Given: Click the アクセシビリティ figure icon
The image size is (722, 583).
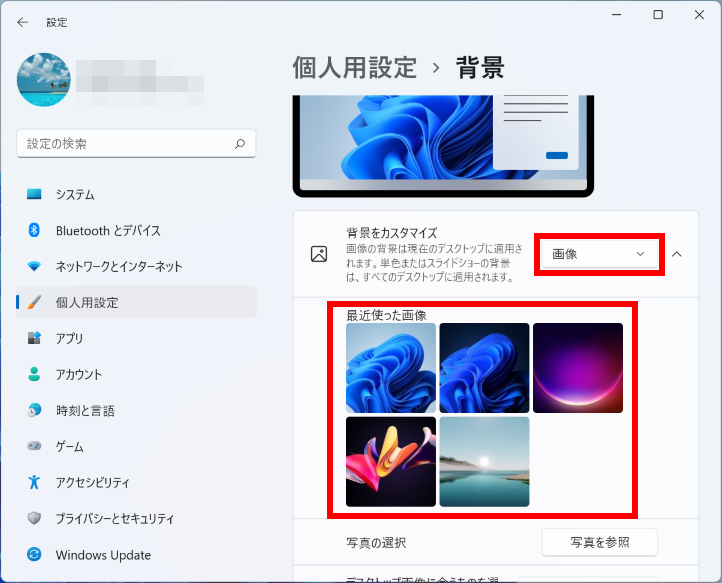Looking at the screenshot, I should [x=34, y=482].
